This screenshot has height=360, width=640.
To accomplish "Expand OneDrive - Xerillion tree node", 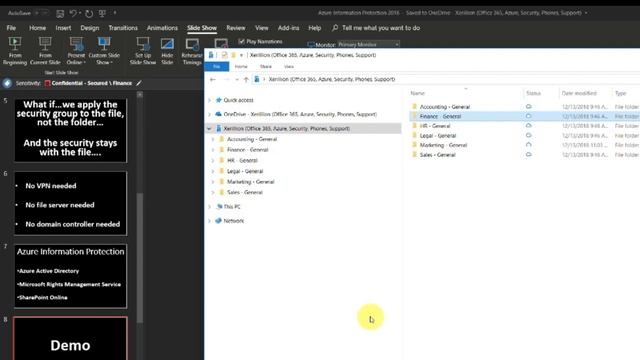I will pyautogui.click(x=209, y=114).
